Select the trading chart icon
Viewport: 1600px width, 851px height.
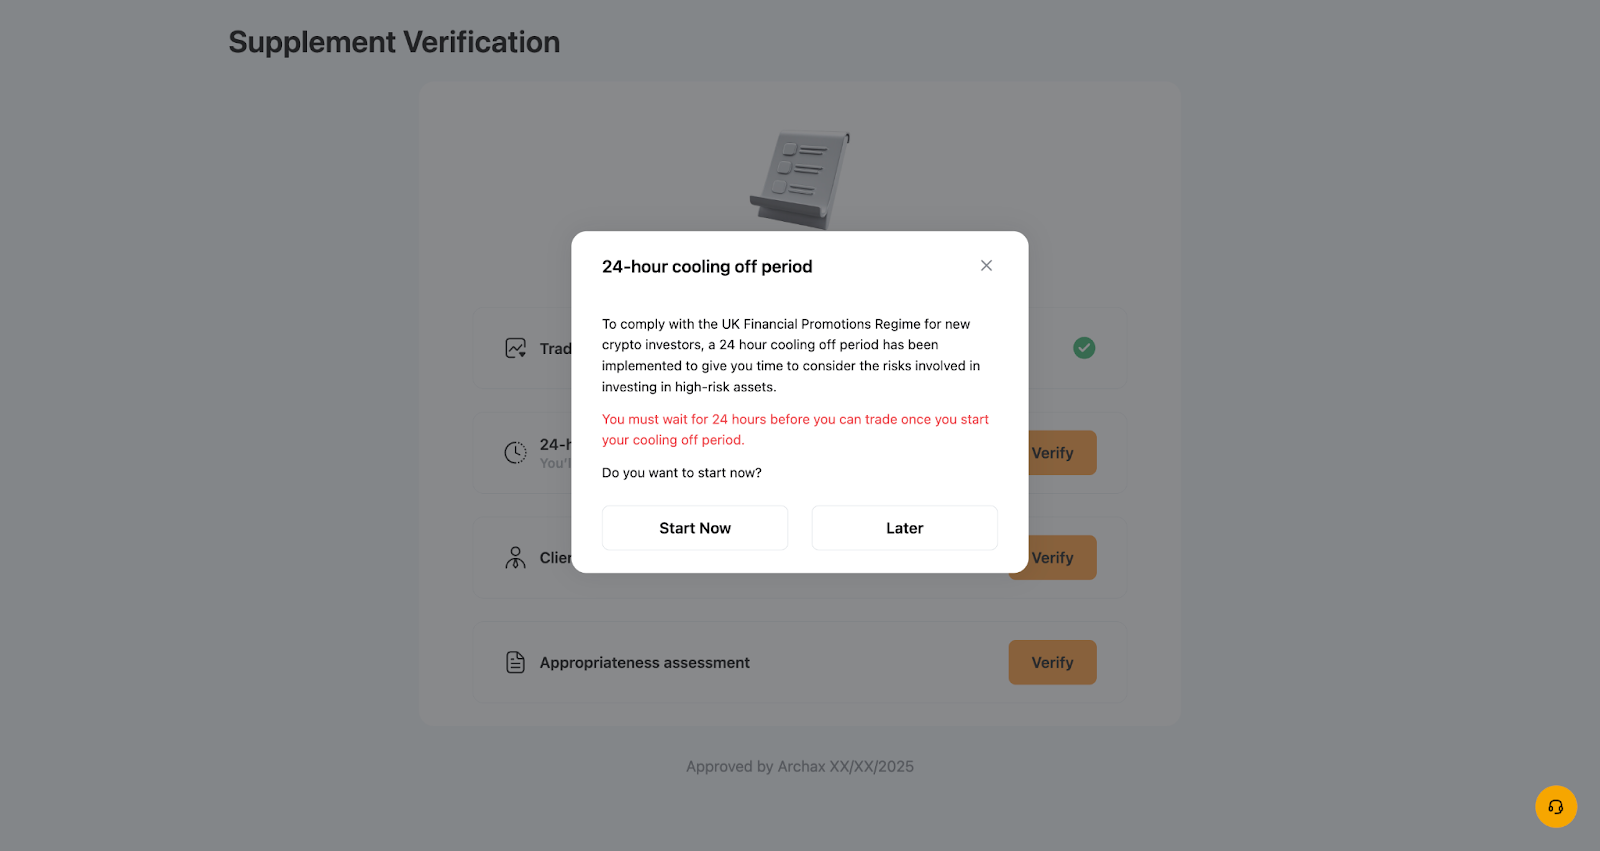click(x=516, y=348)
